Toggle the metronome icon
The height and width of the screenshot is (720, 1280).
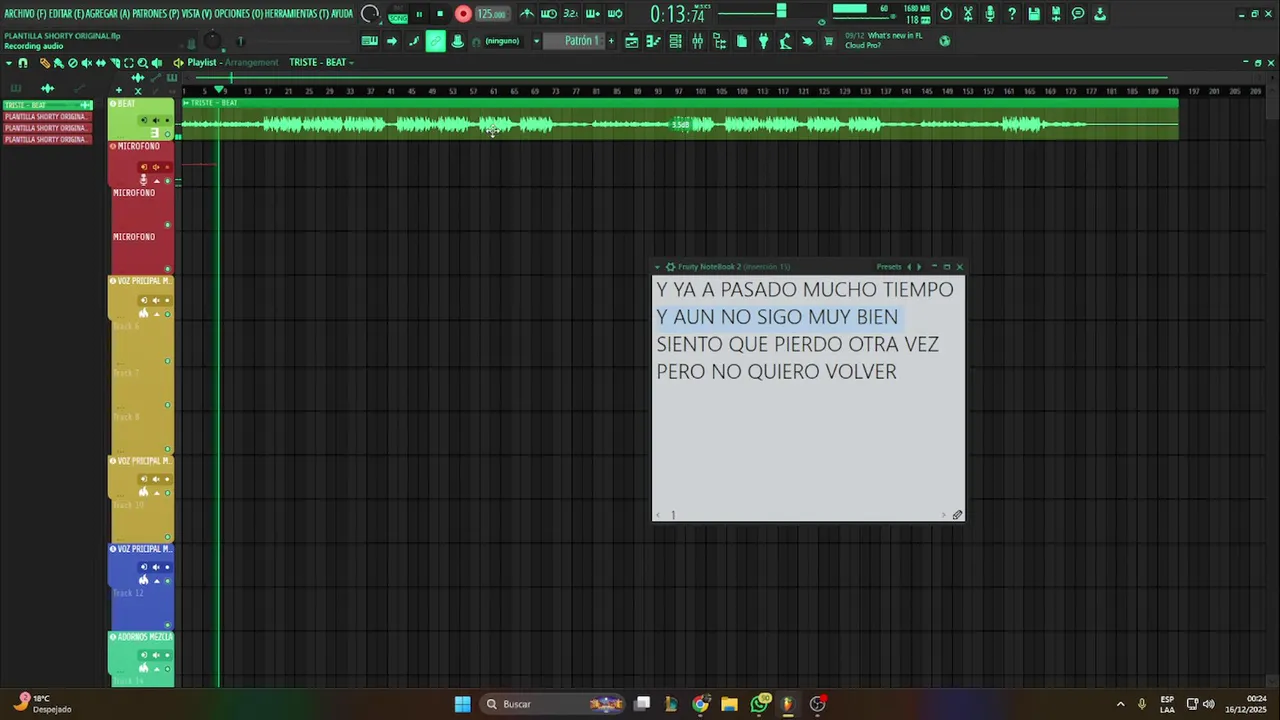tap(527, 14)
